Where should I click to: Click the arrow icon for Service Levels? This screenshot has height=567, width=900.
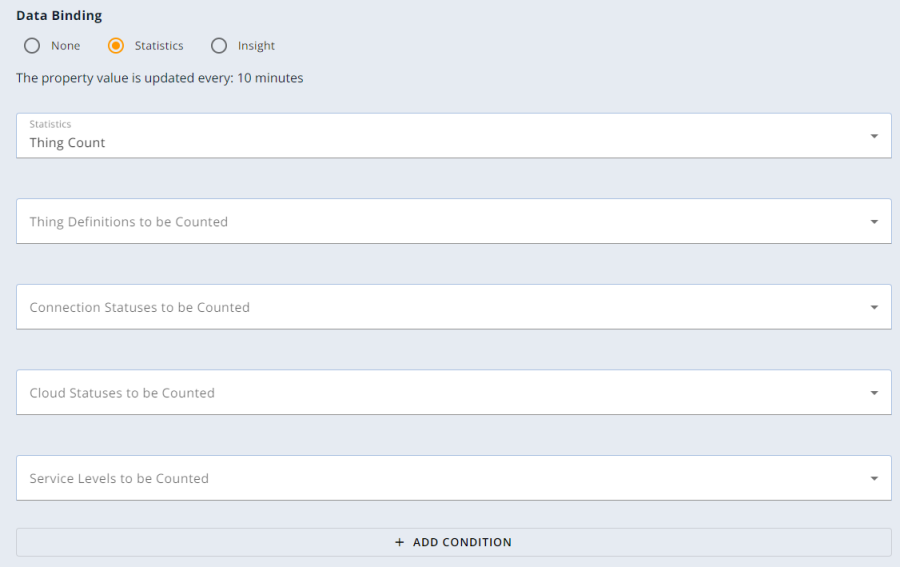(874, 478)
